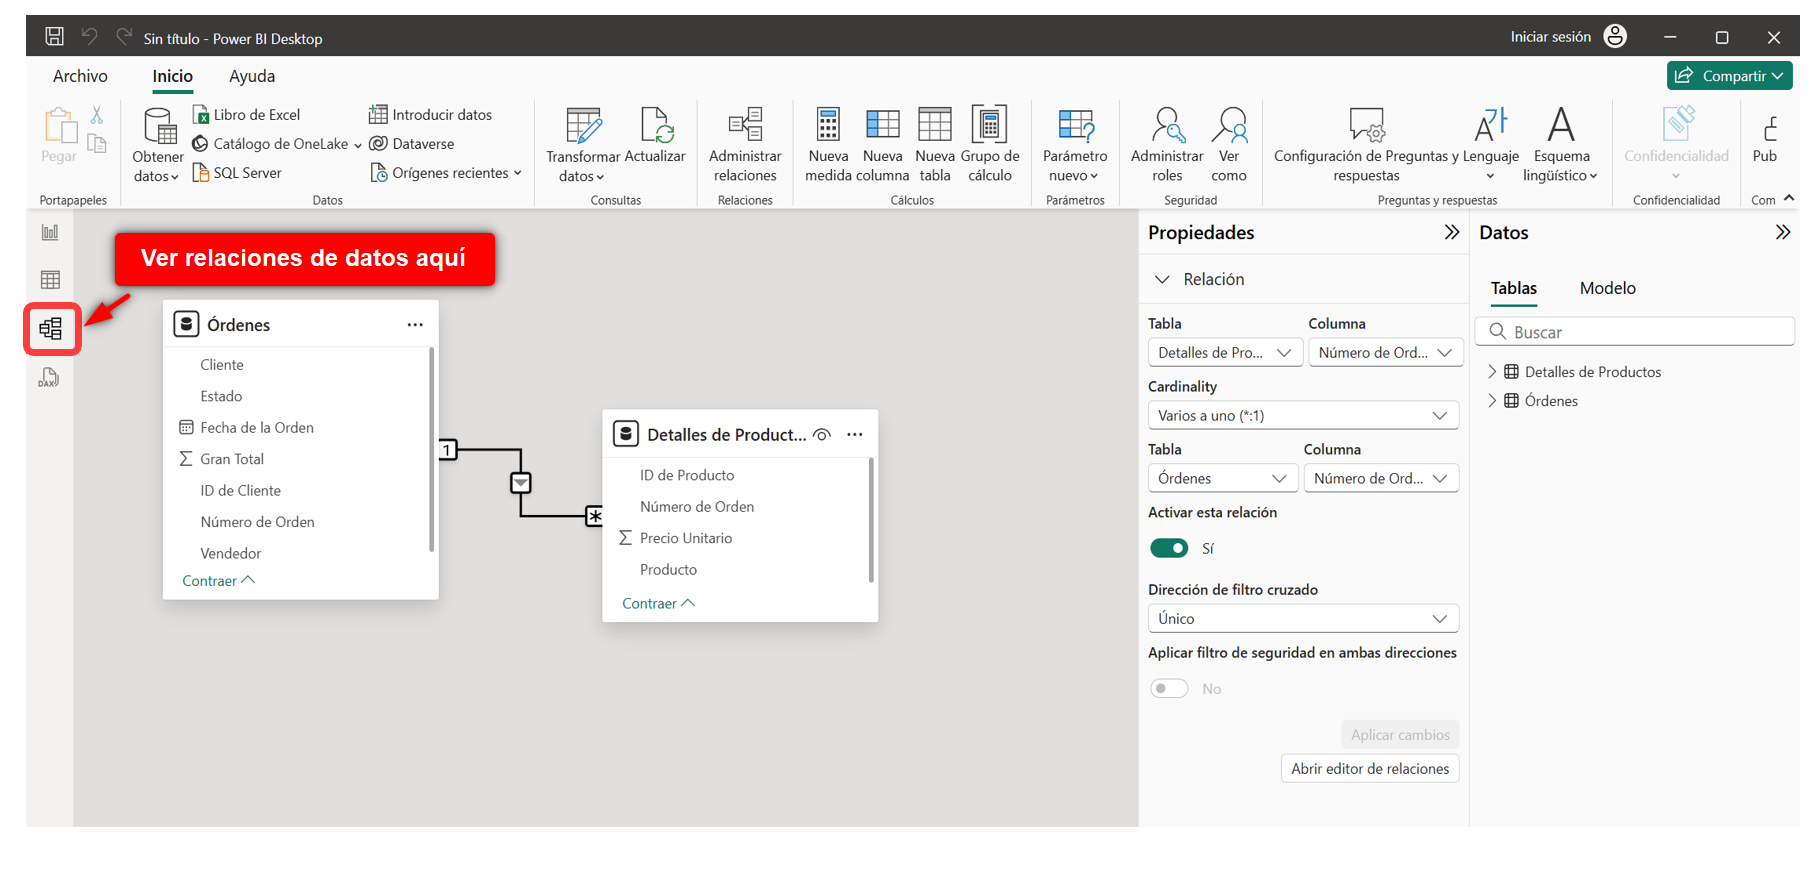Toggle security filter both directions switch

point(1169,688)
